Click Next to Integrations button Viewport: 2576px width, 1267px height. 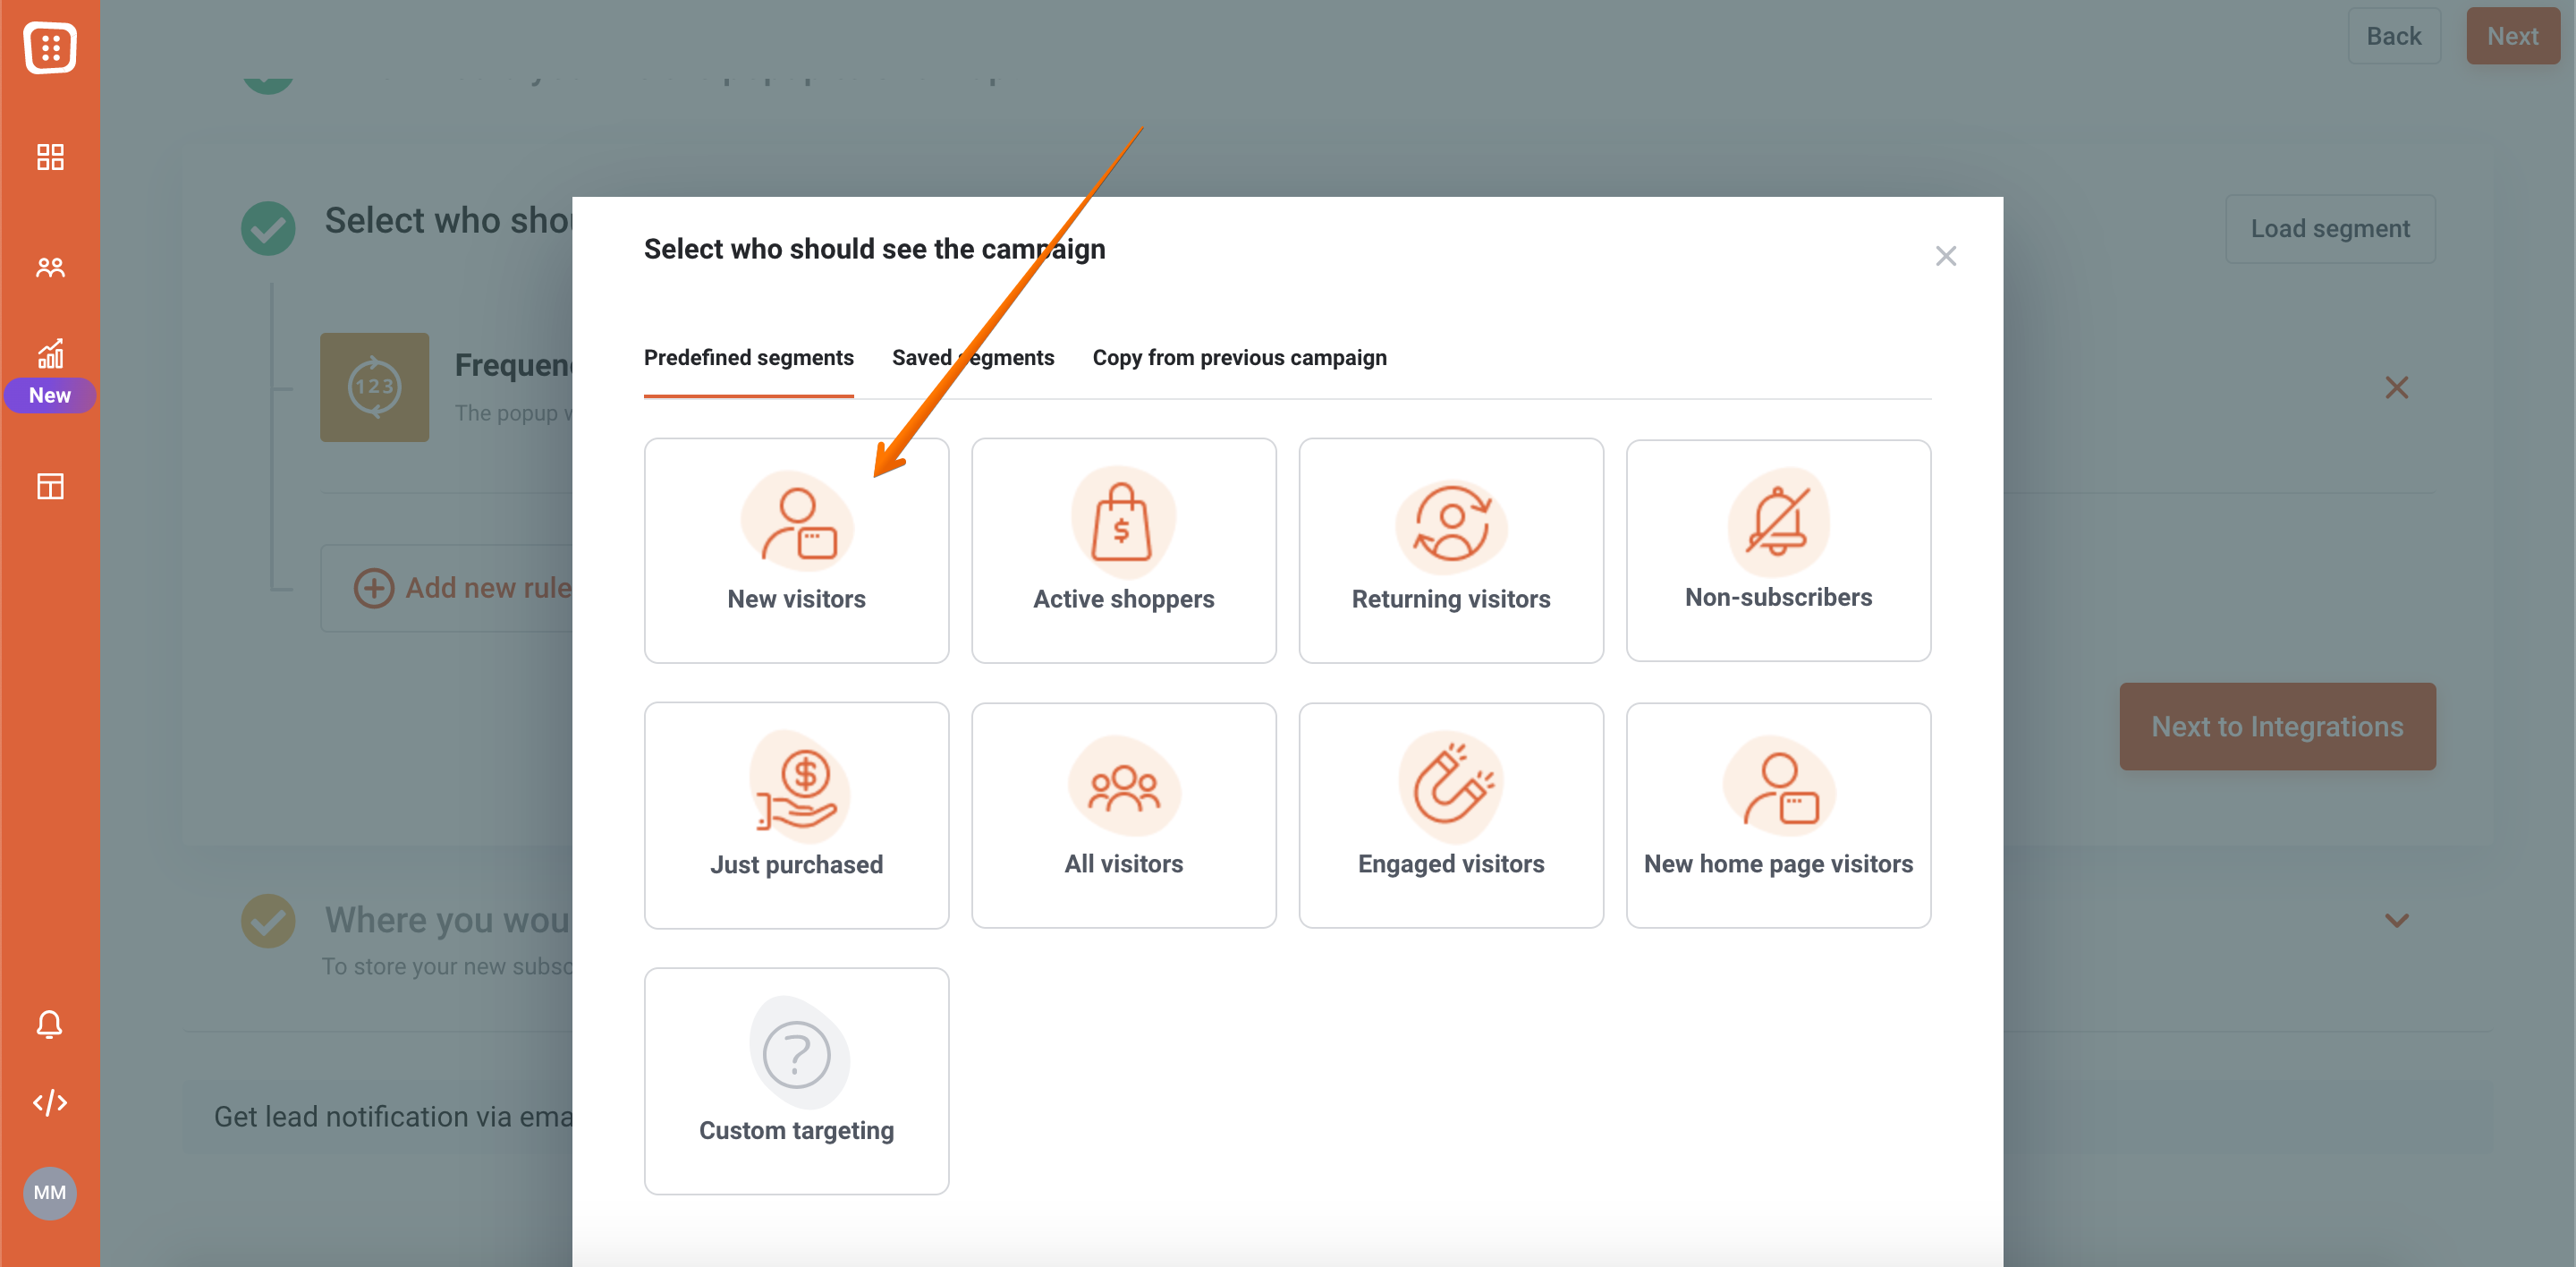2277,726
